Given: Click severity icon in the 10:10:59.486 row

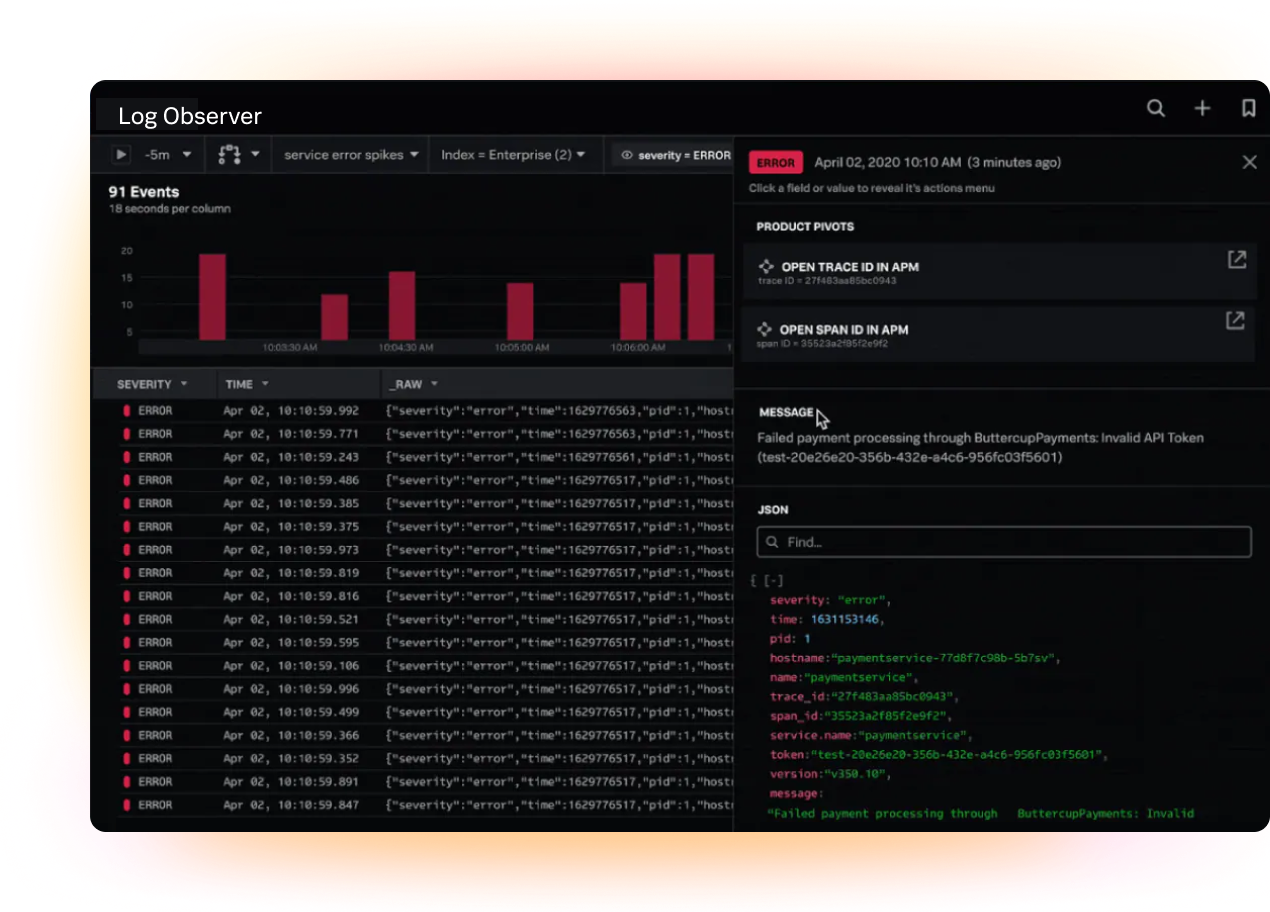Looking at the screenshot, I should click(x=127, y=480).
